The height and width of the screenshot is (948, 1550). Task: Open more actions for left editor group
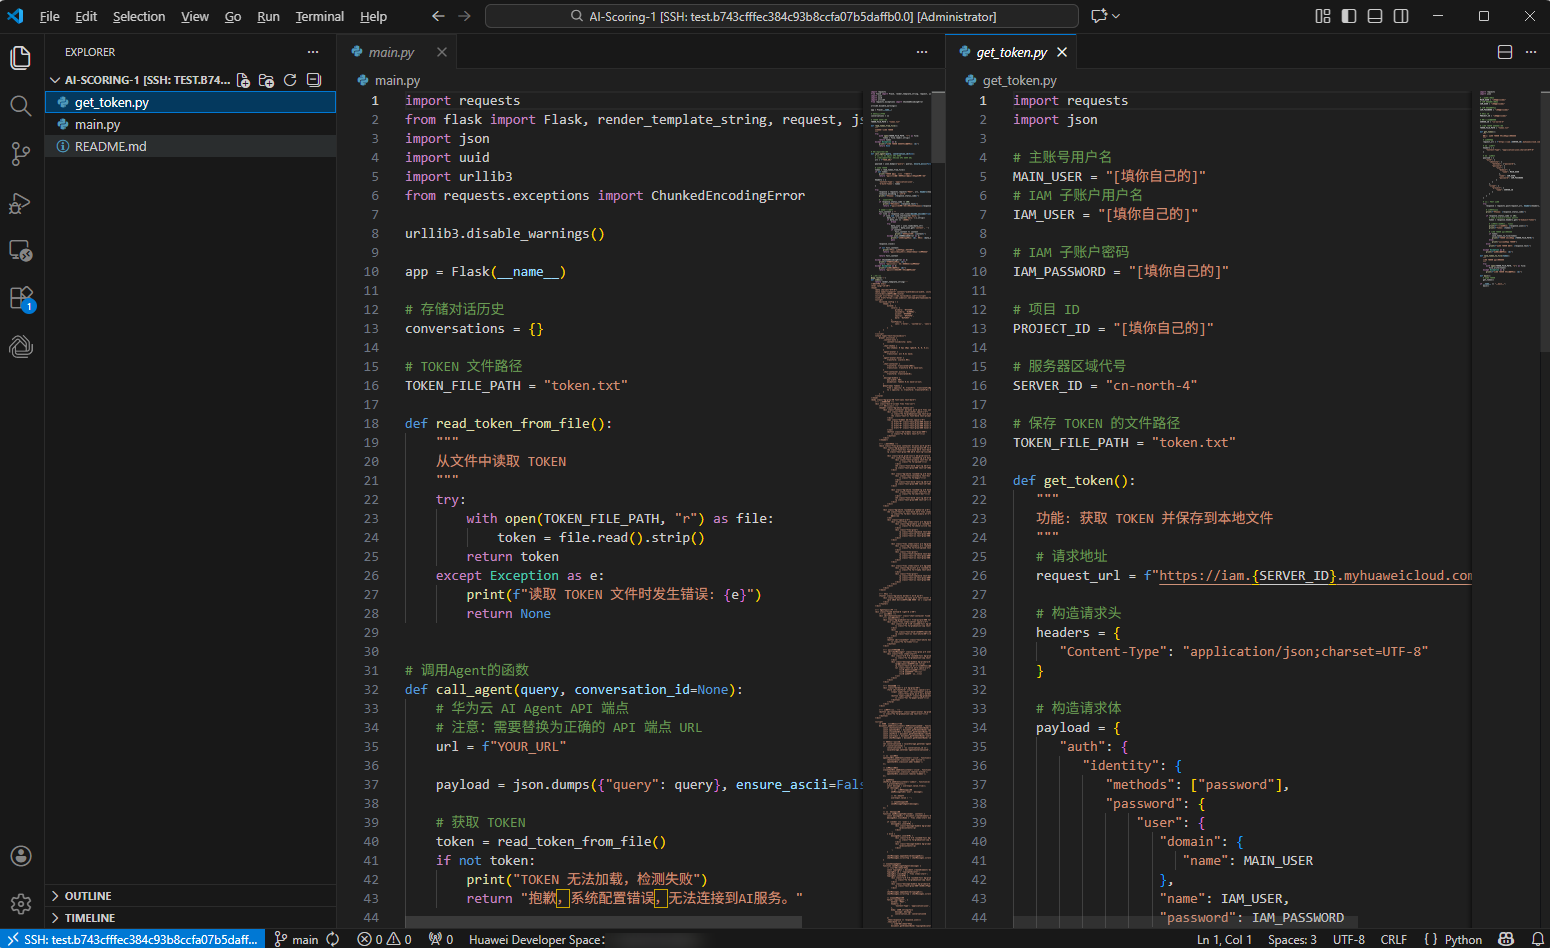pos(922,52)
